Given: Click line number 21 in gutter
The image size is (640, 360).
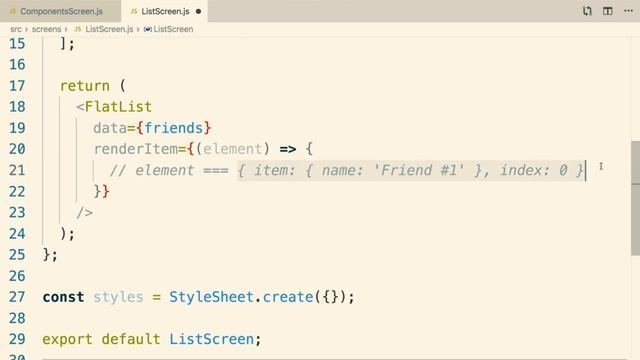Looking at the screenshot, I should pos(17,170).
